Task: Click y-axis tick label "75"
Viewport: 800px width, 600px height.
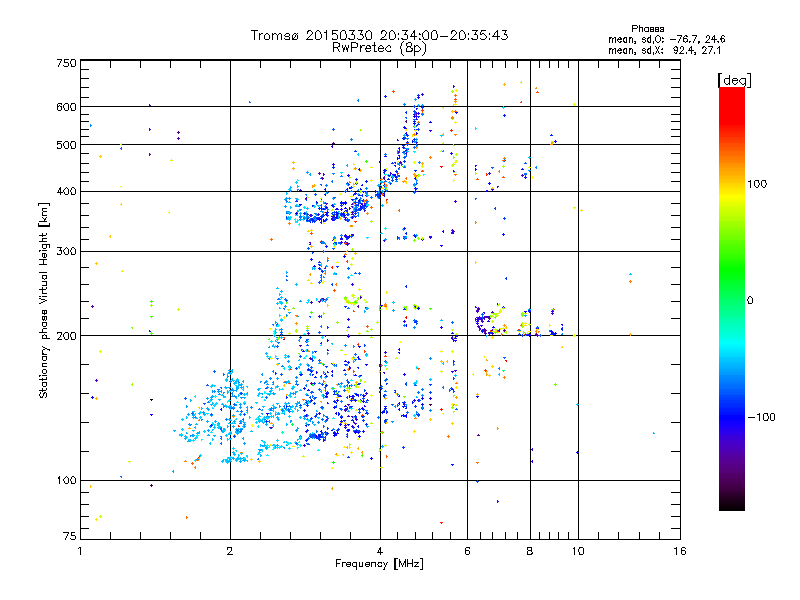Action: point(70,536)
